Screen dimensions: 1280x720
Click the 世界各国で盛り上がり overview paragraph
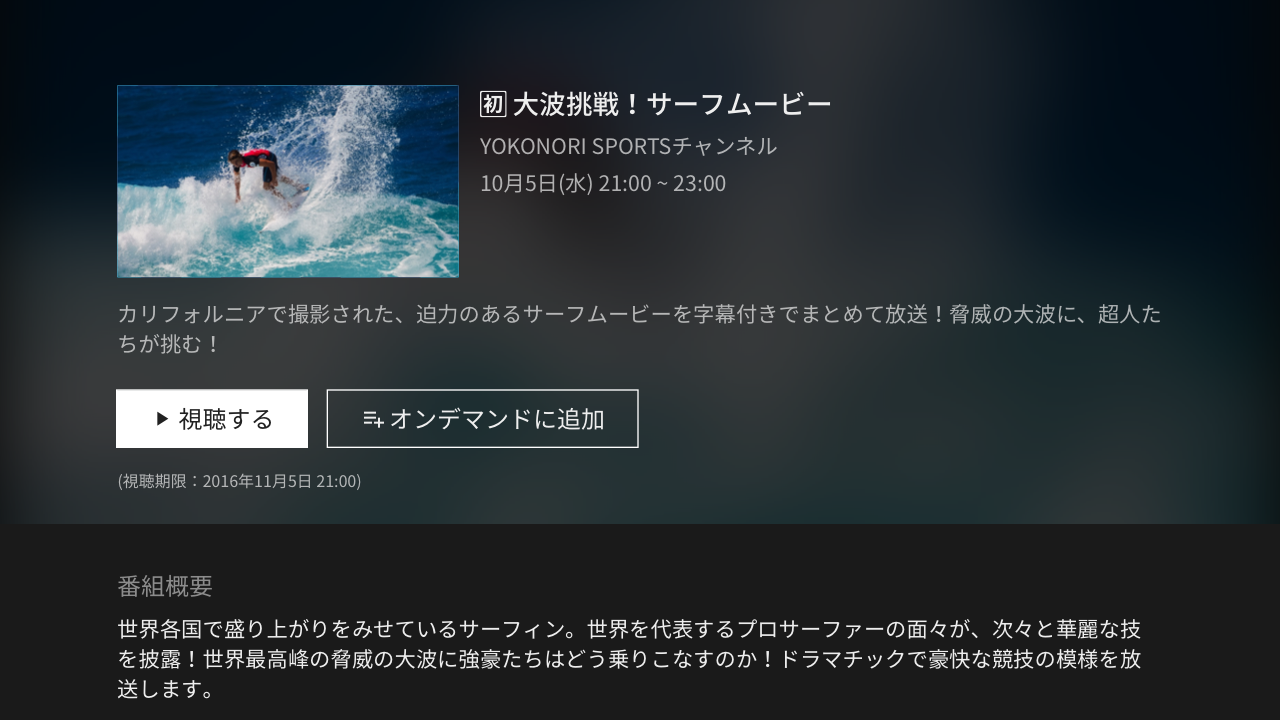pyautogui.click(x=629, y=660)
